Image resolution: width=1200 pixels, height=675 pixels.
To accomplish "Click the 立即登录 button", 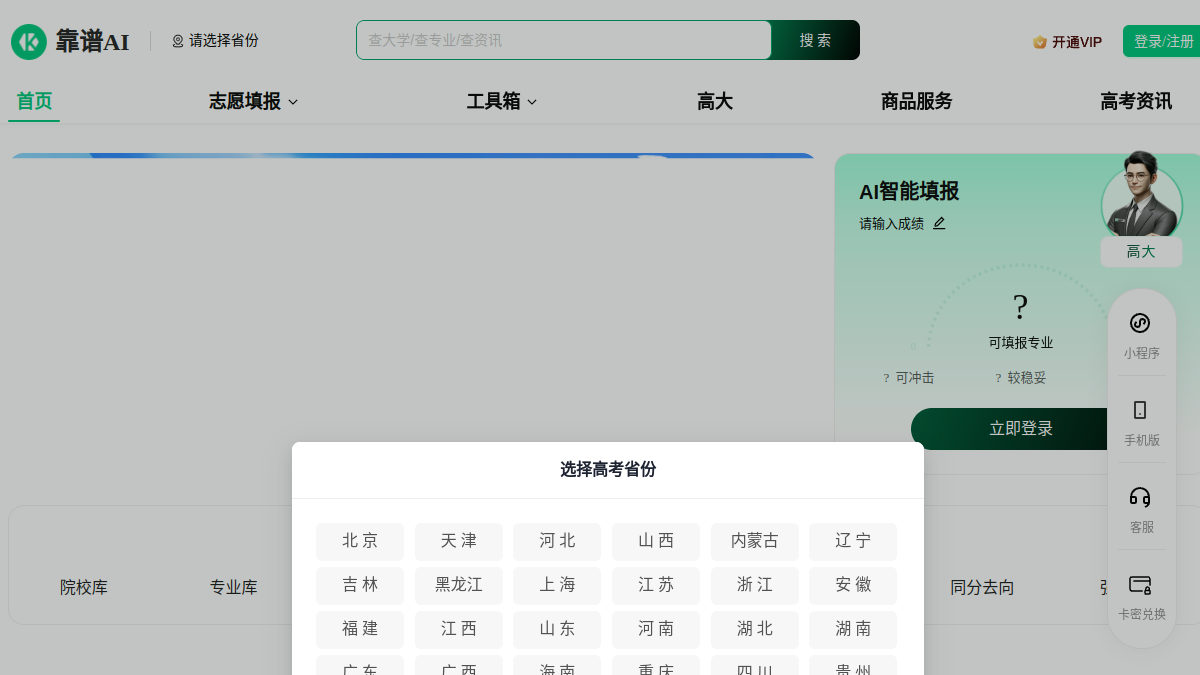I will pyautogui.click(x=1010, y=429).
